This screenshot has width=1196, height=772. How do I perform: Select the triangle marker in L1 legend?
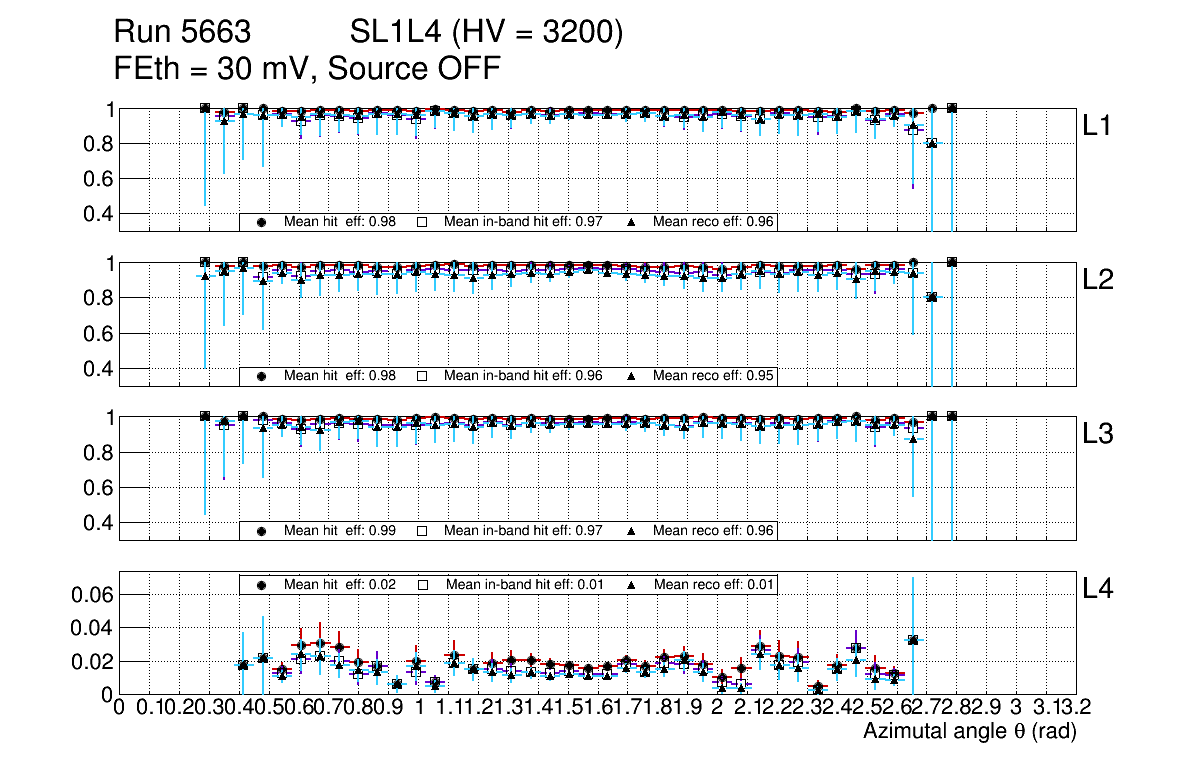pos(632,222)
